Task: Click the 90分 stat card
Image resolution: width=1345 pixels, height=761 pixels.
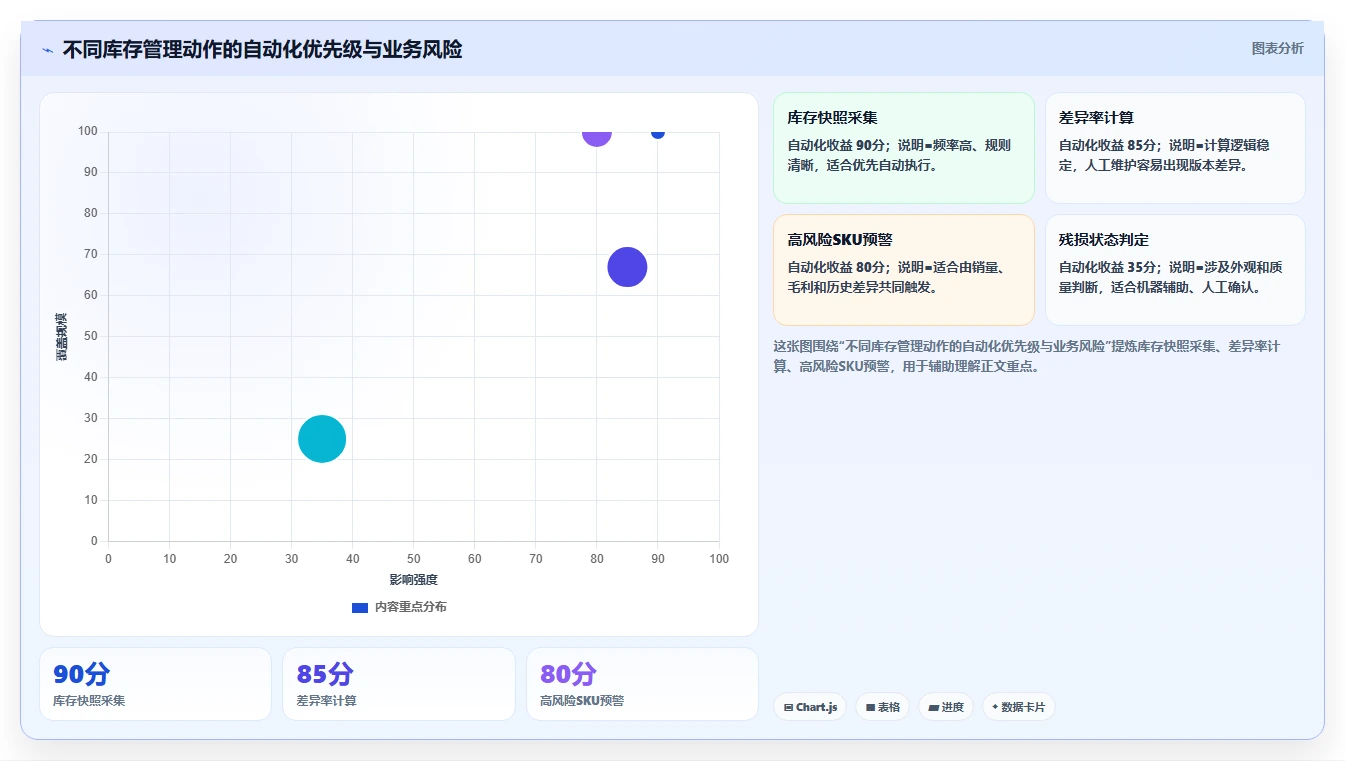Action: pyautogui.click(x=155, y=684)
